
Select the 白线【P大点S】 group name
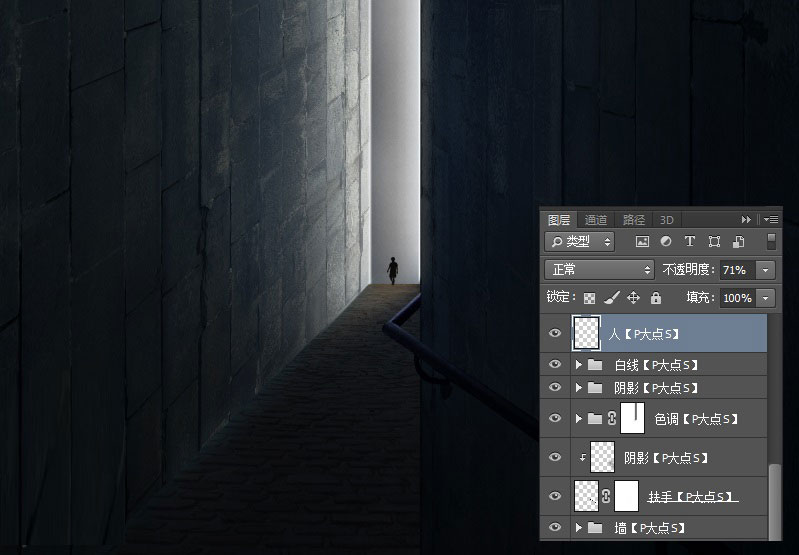point(656,365)
